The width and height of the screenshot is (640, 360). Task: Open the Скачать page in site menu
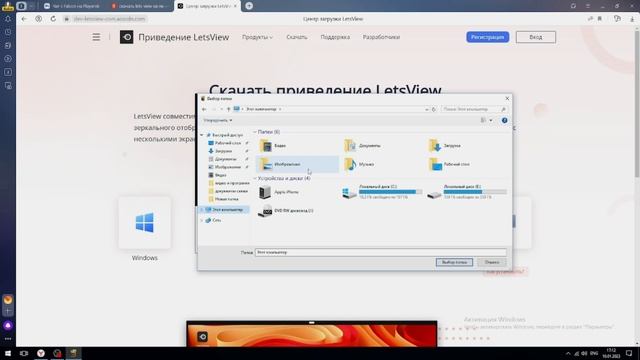[297, 37]
